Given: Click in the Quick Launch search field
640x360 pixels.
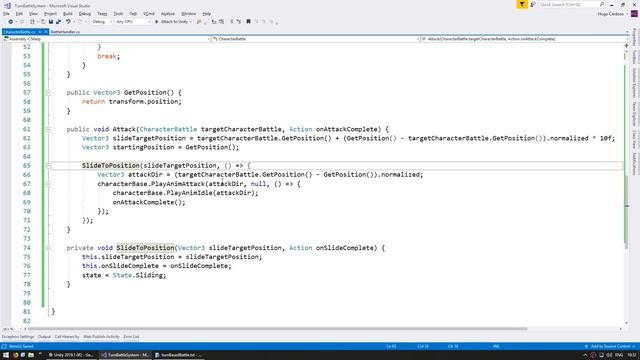Looking at the screenshot, I should click(568, 4).
